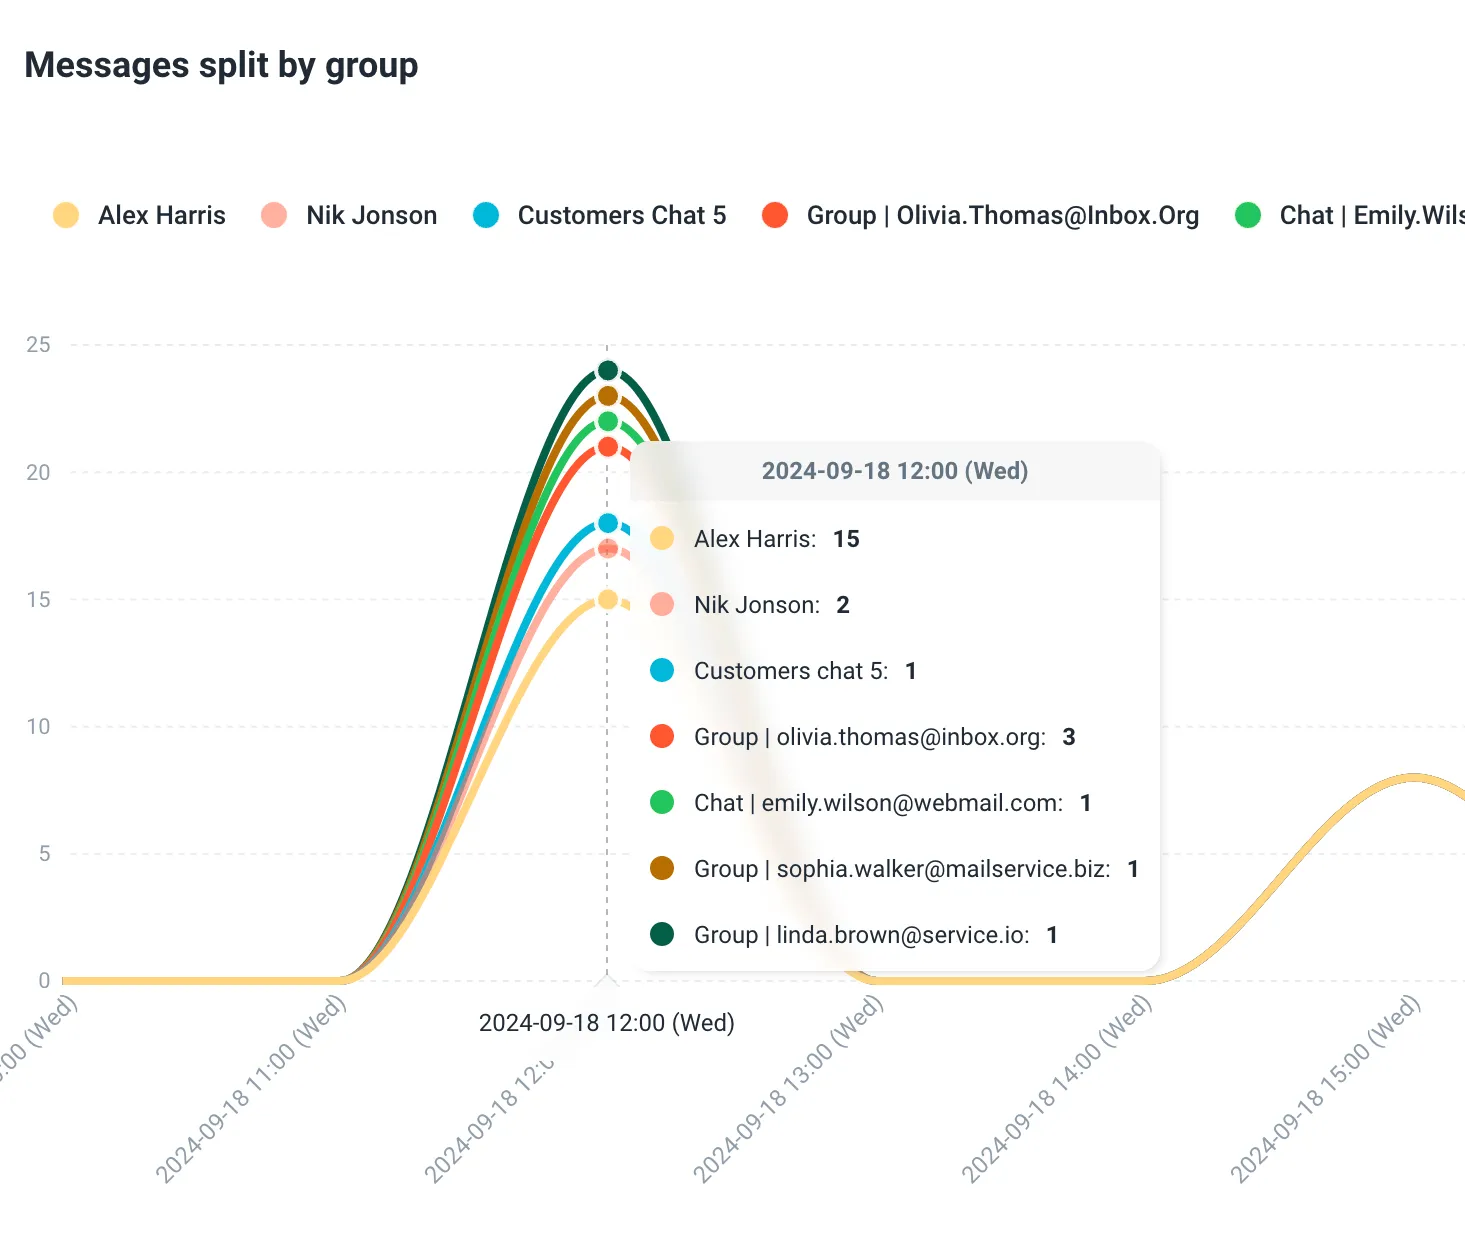The width and height of the screenshot is (1465, 1256).
Task: Click the x-axis label 2024-09-18 13:00 (Wed)
Action: click(788, 1090)
